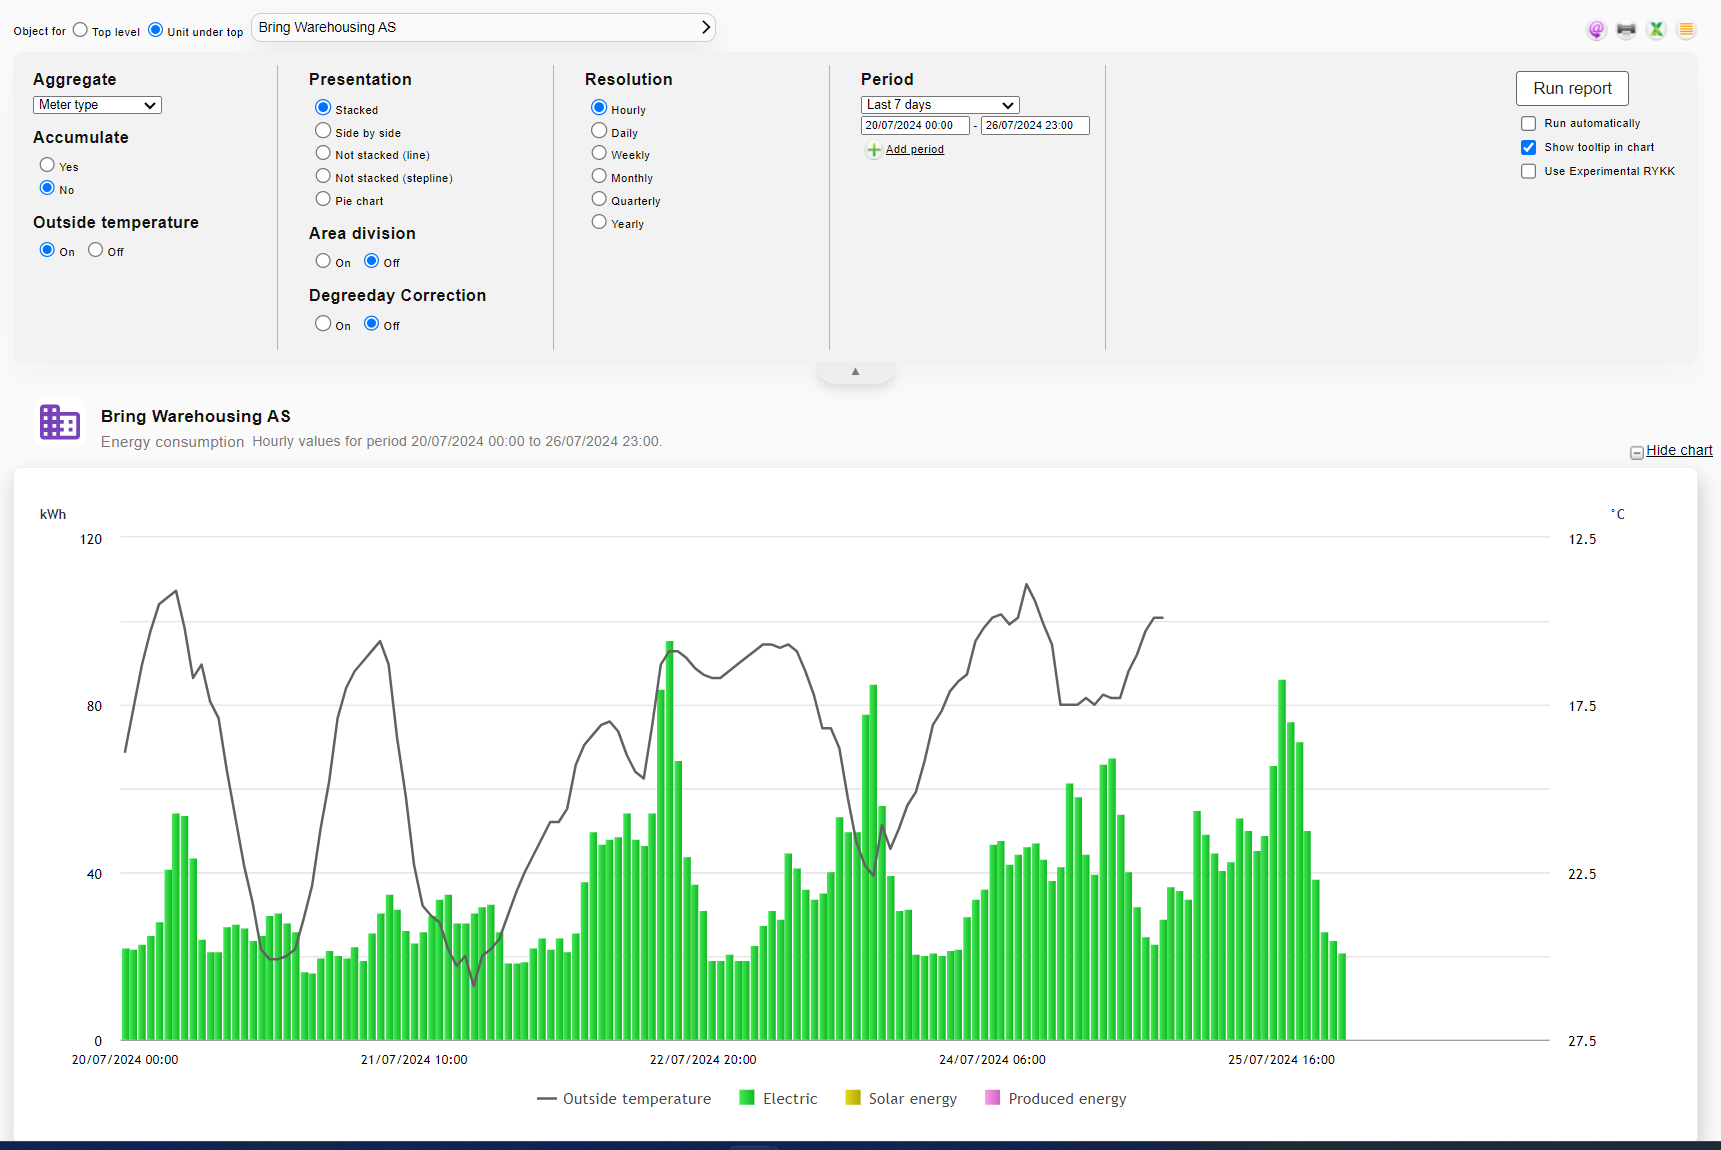The height and width of the screenshot is (1150, 1721).
Task: Click the print report icon
Action: pyautogui.click(x=1626, y=30)
